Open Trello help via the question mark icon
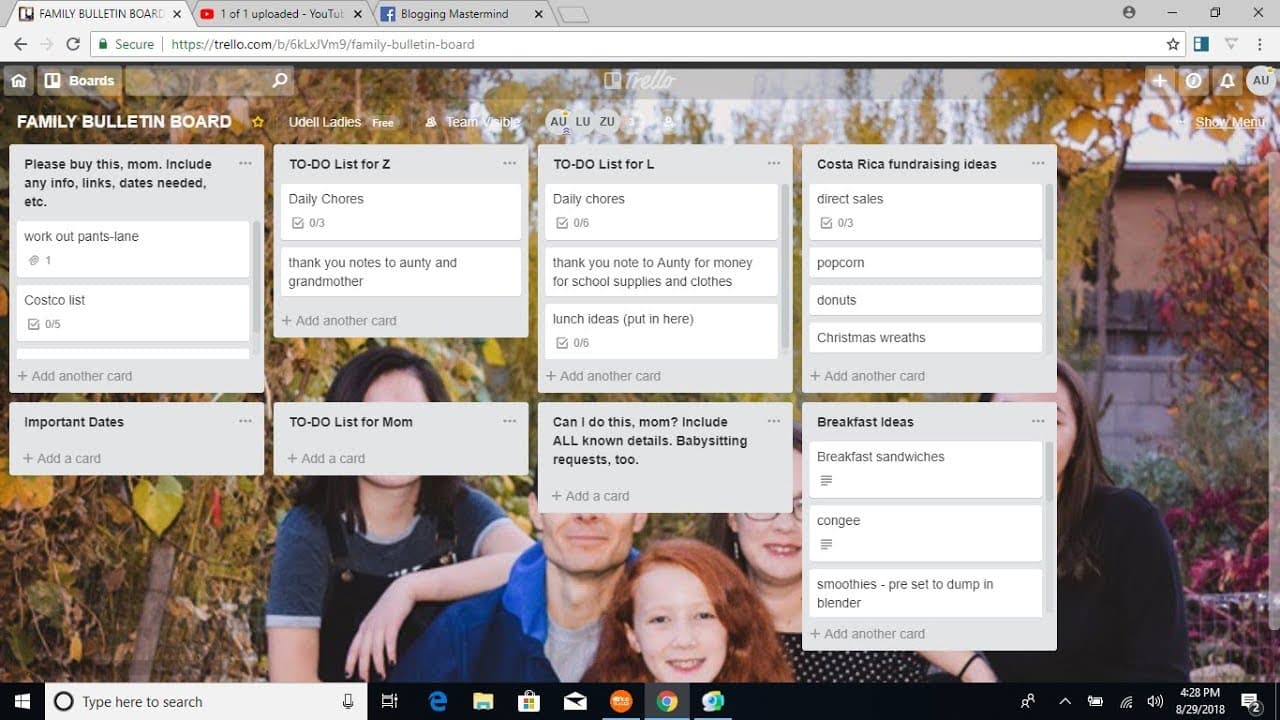Image resolution: width=1280 pixels, height=720 pixels. [1193, 80]
